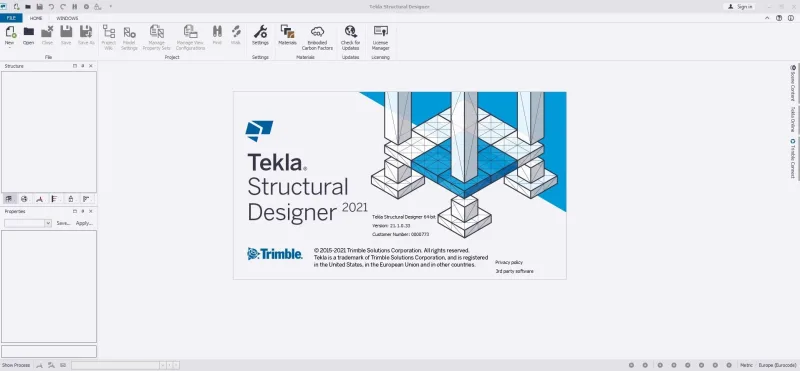The image size is (800, 371).
Task: Open the Trimble Connect side tab
Action: [x=793, y=159]
